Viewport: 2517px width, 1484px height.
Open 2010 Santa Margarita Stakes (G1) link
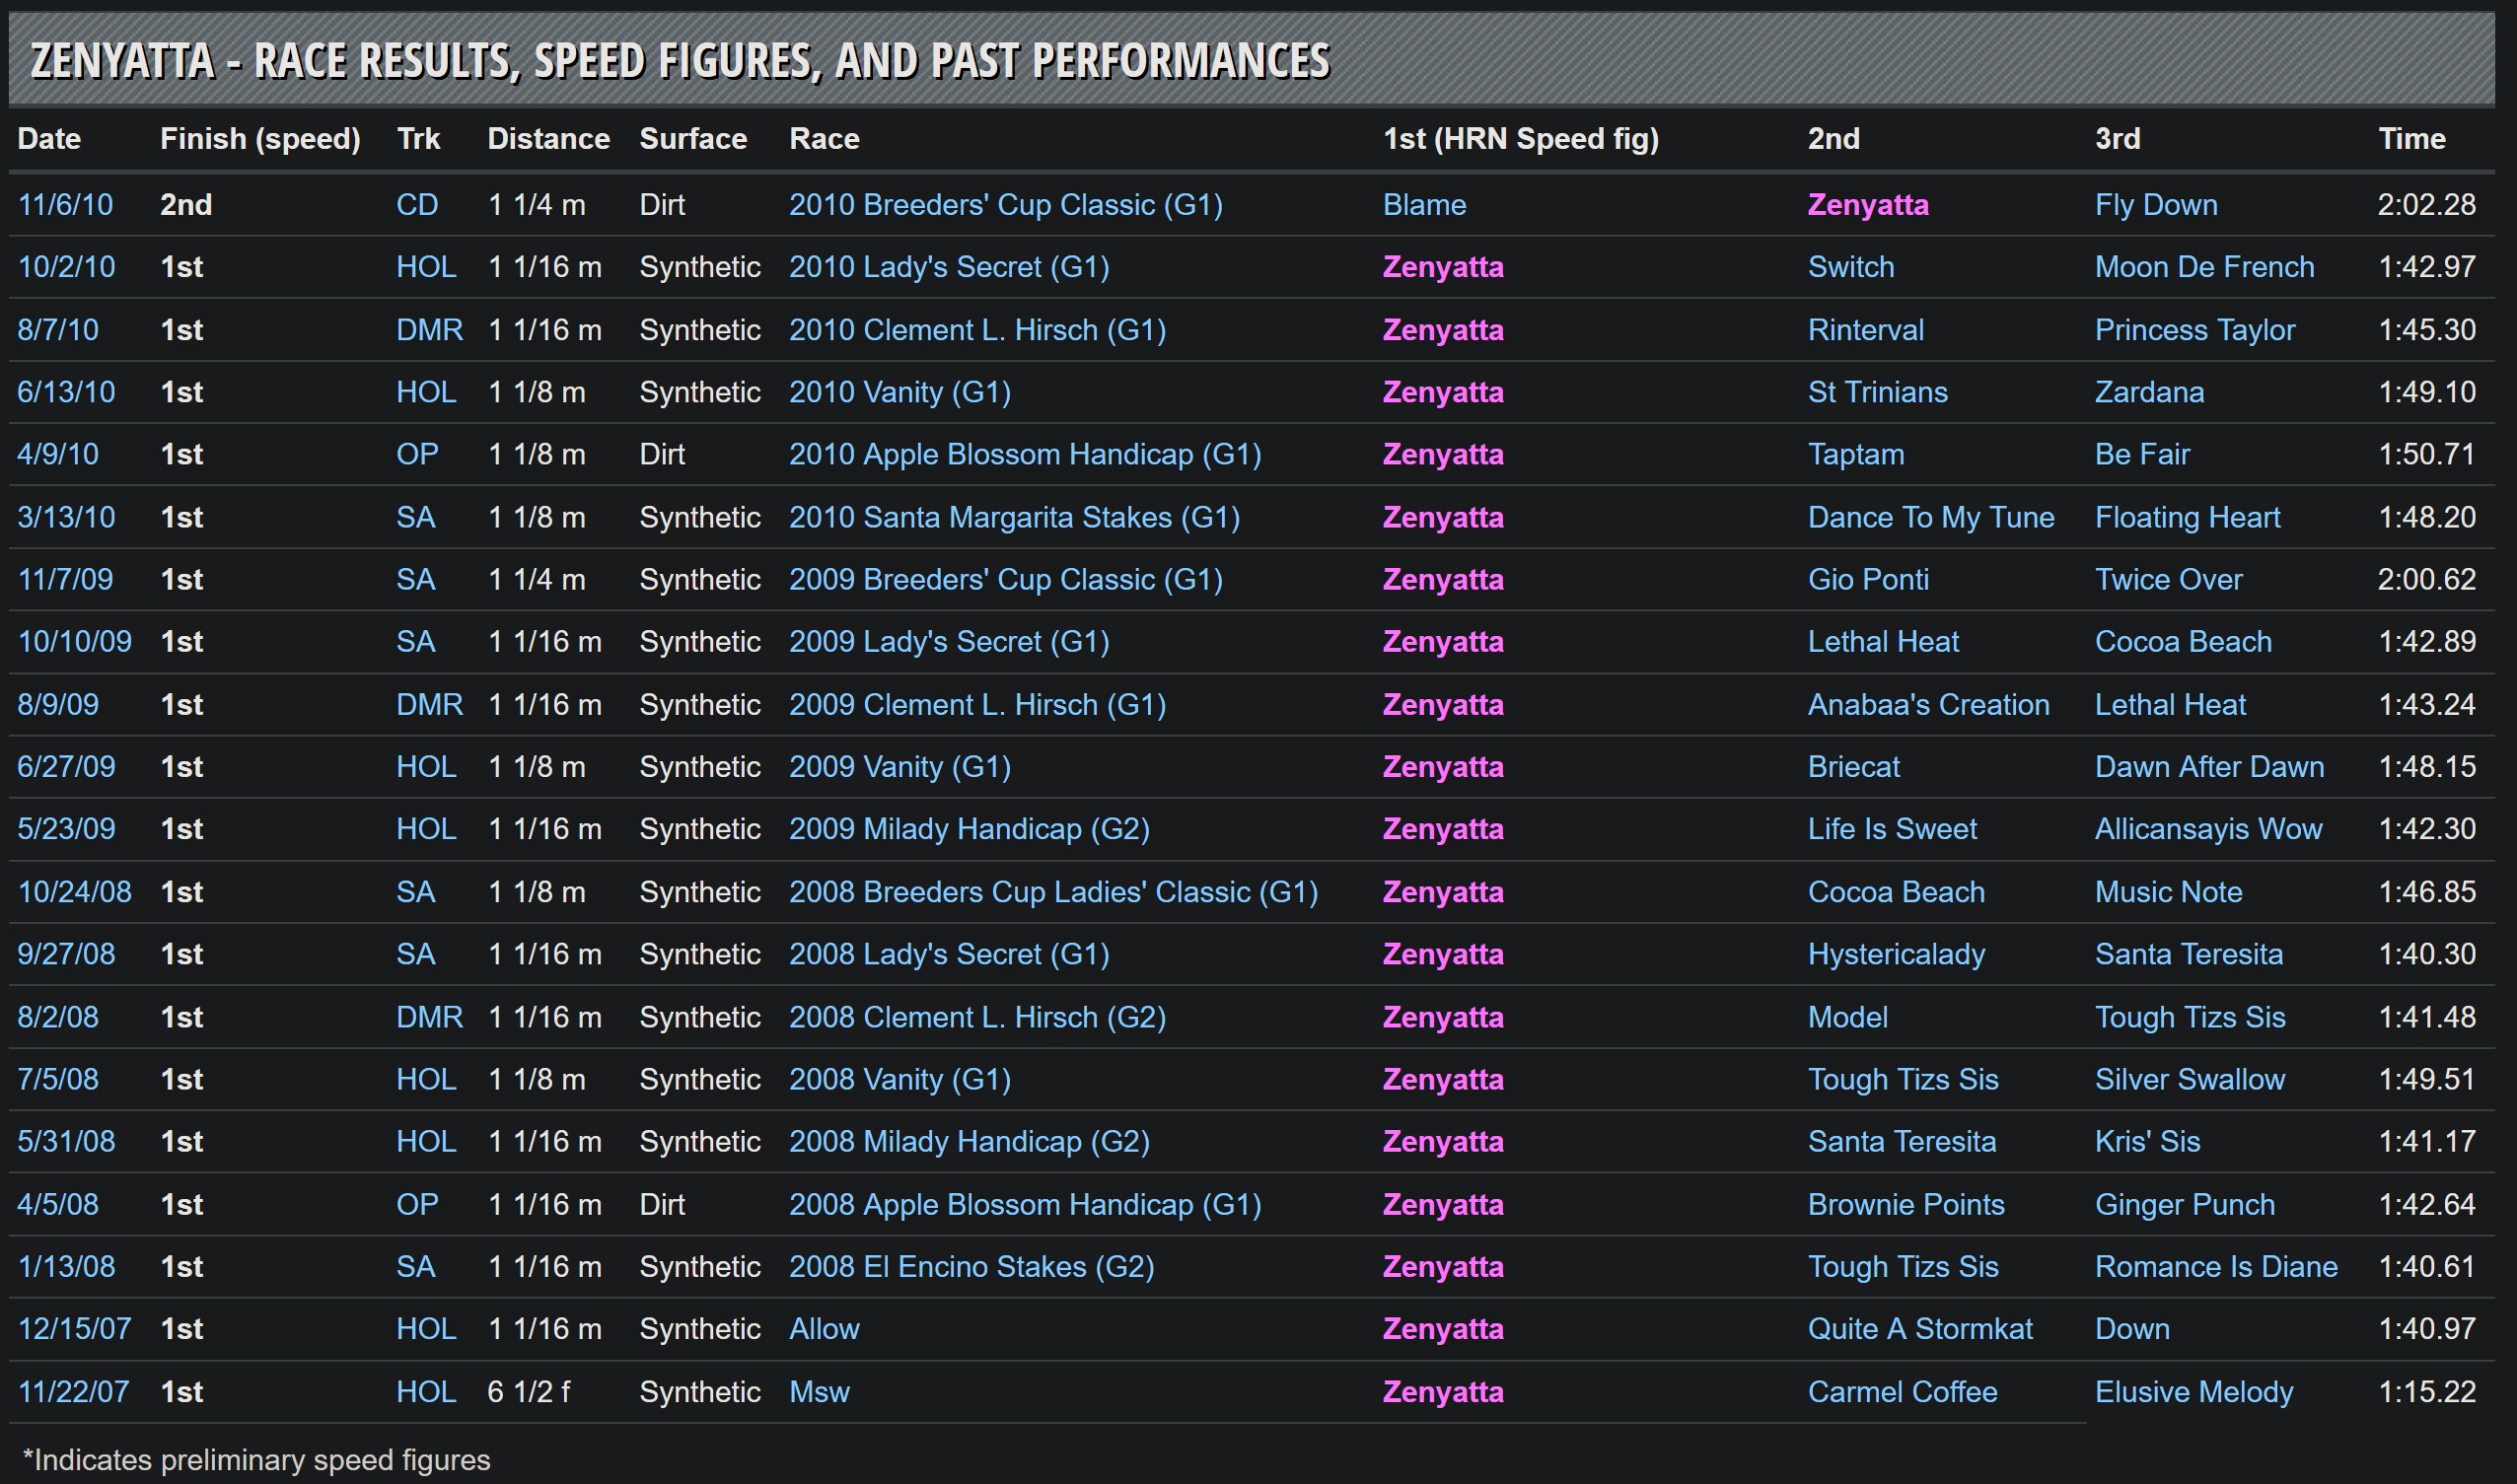[x=1014, y=517]
